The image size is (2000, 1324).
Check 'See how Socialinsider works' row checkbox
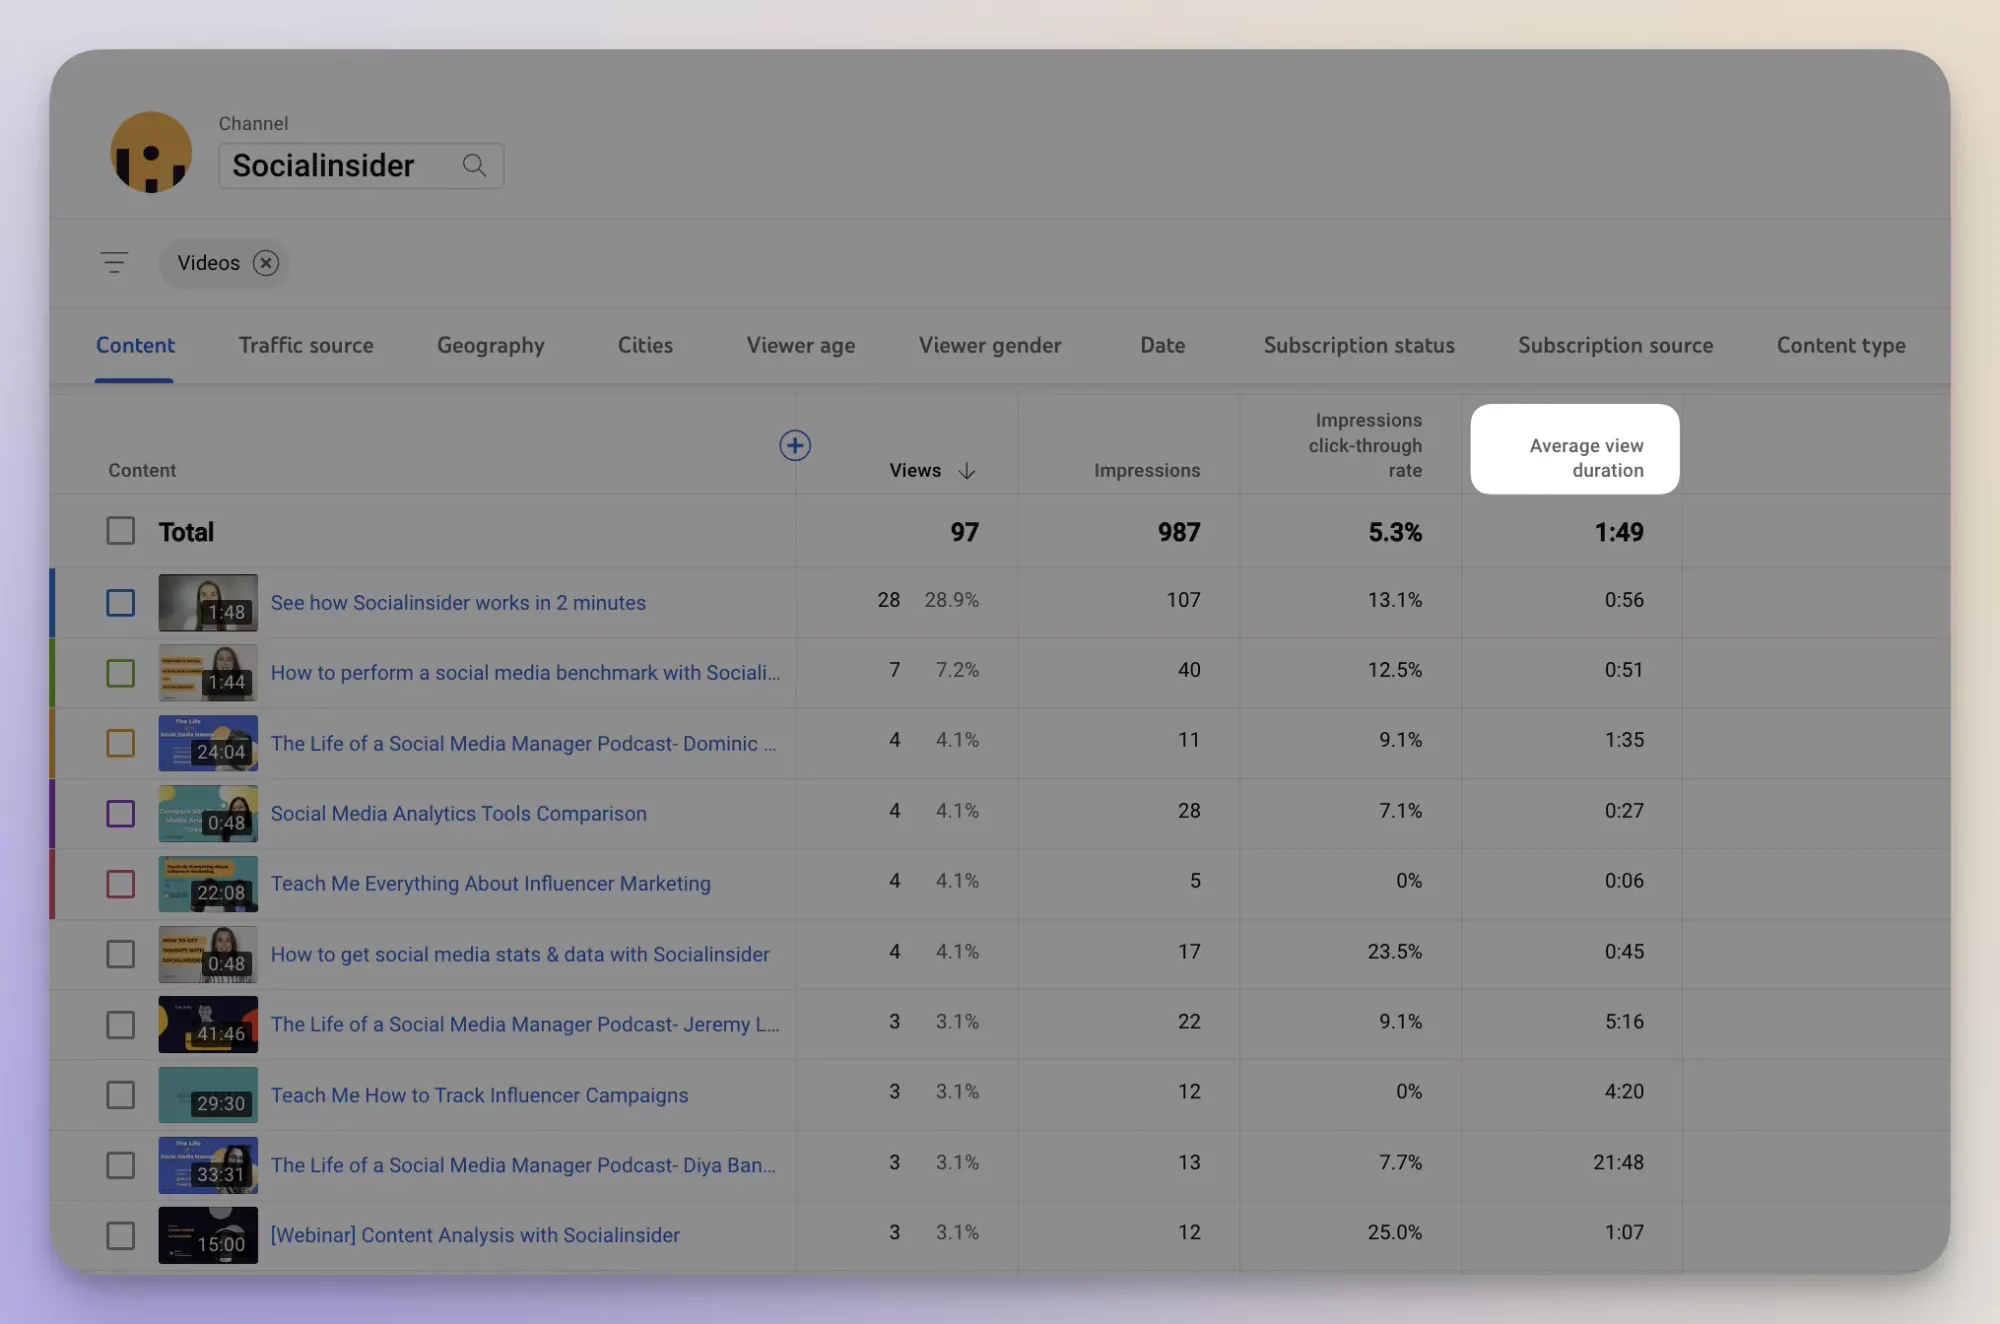(x=121, y=603)
